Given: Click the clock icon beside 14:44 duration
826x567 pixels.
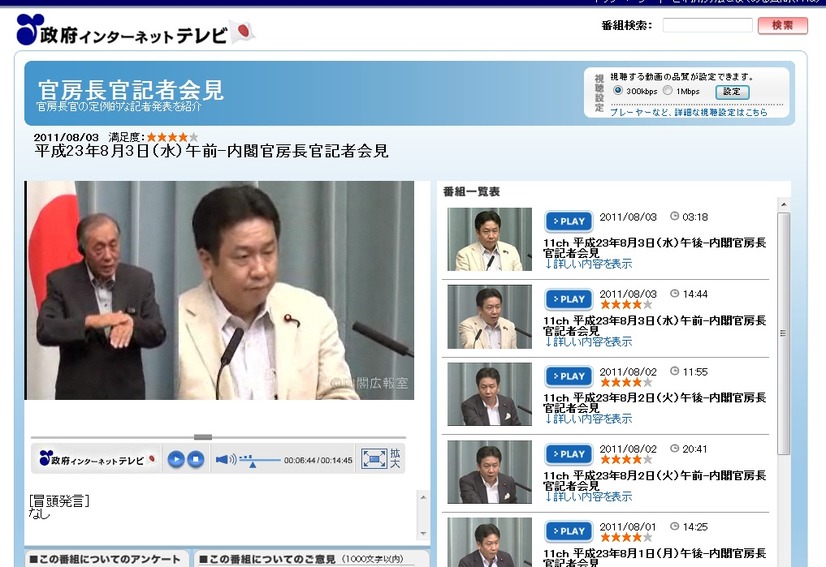Looking at the screenshot, I should click(674, 294).
